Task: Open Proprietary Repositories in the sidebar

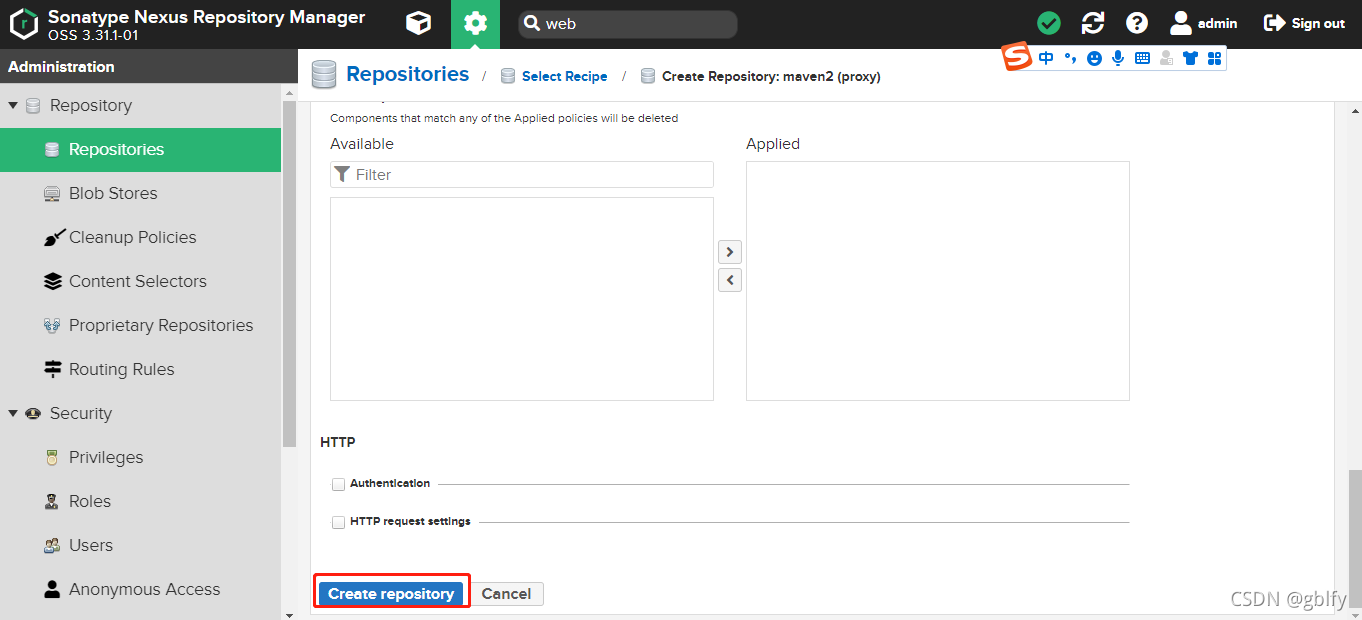Action: click(x=140, y=325)
